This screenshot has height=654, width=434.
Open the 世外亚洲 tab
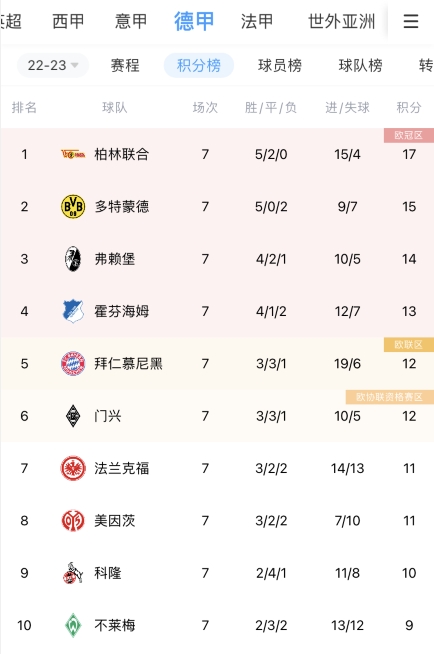click(x=341, y=21)
